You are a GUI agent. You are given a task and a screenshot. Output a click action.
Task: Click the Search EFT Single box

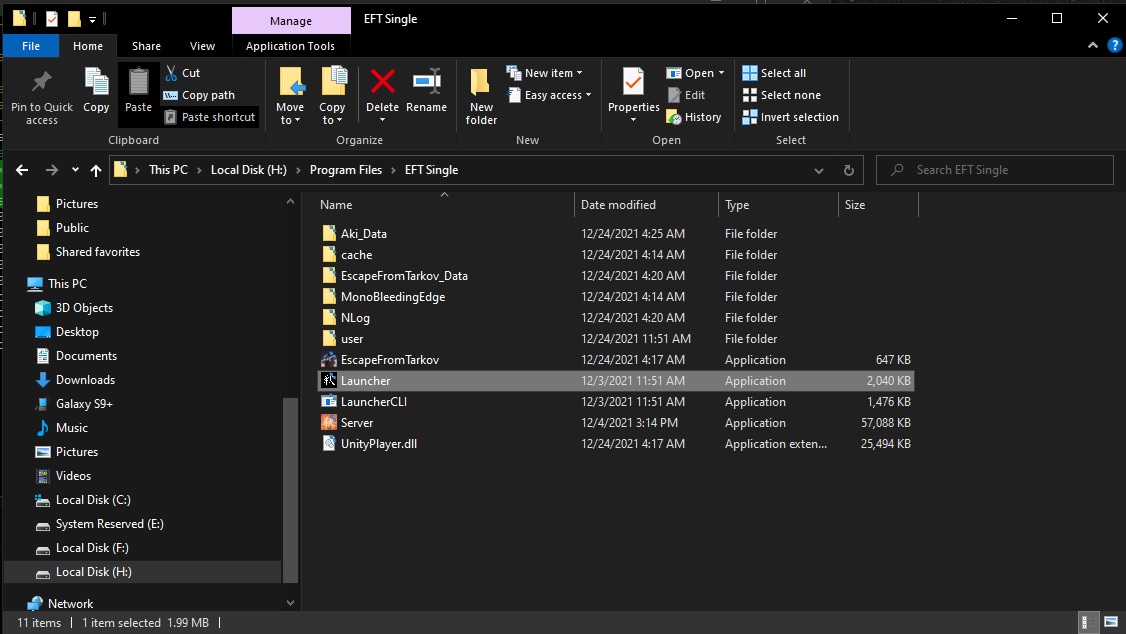pos(995,170)
